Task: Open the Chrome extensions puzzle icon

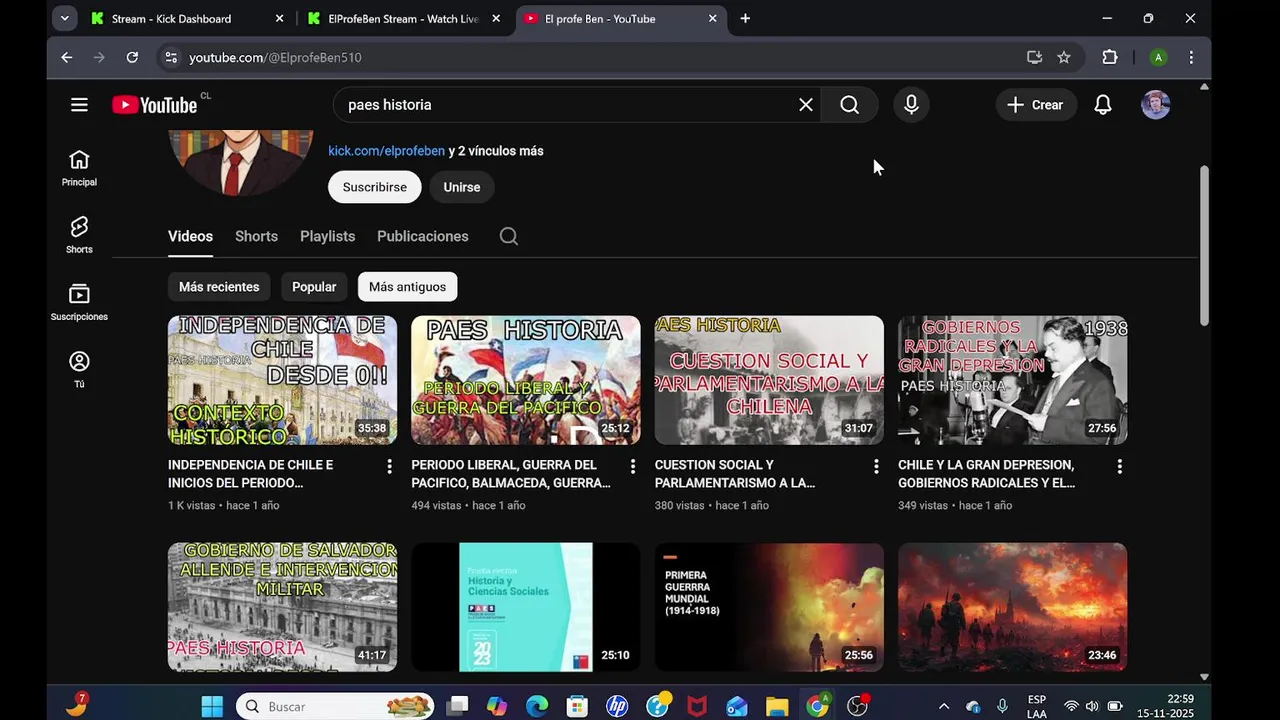Action: [1110, 57]
